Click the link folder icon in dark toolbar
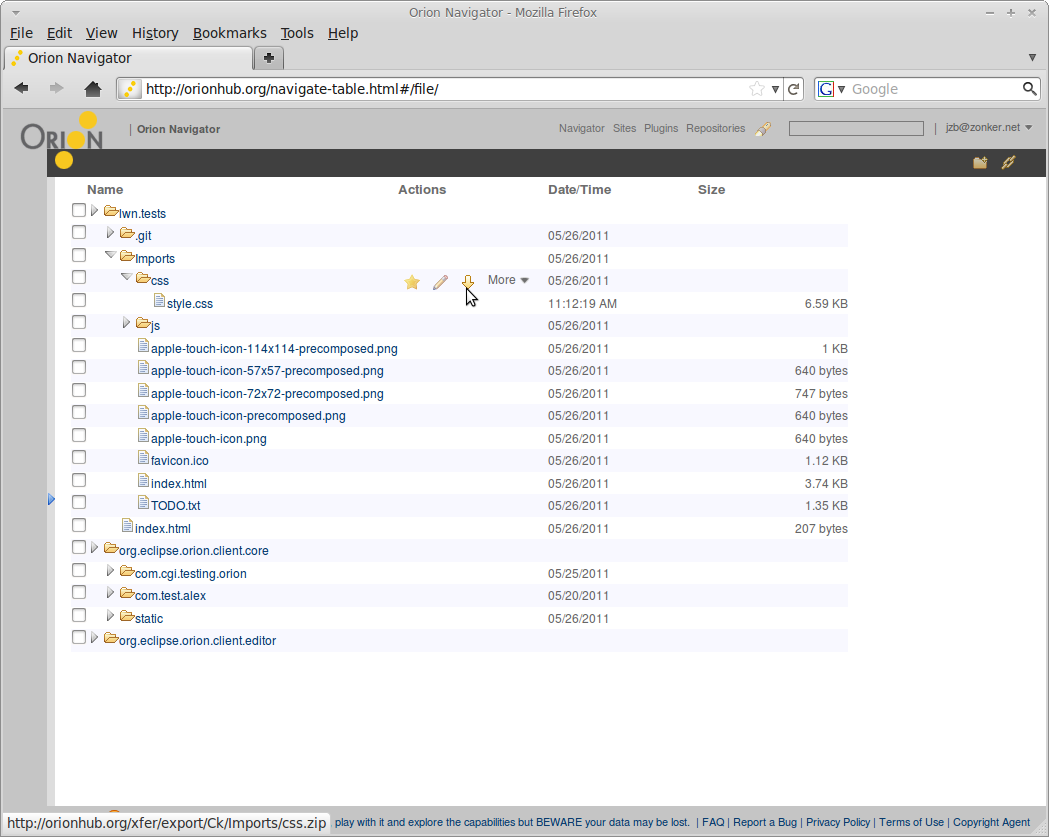 pos(1008,163)
